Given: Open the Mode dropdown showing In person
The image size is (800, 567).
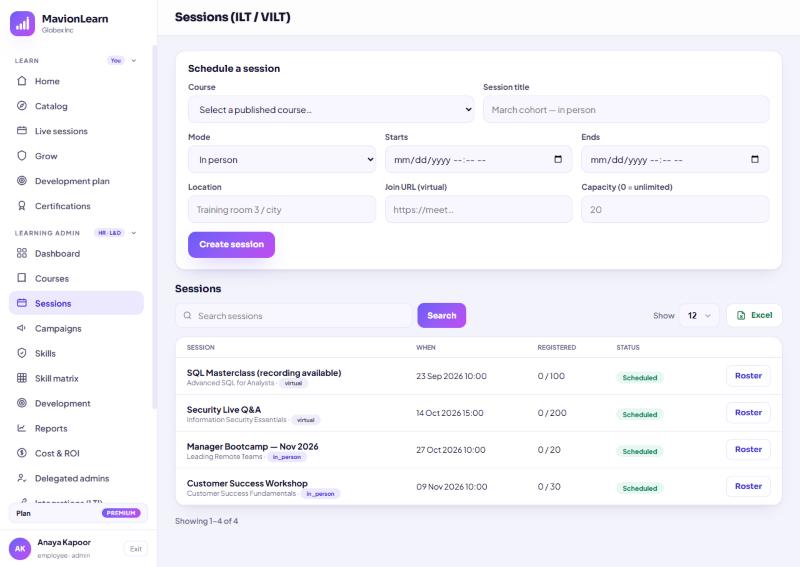Looking at the screenshot, I should (x=282, y=160).
